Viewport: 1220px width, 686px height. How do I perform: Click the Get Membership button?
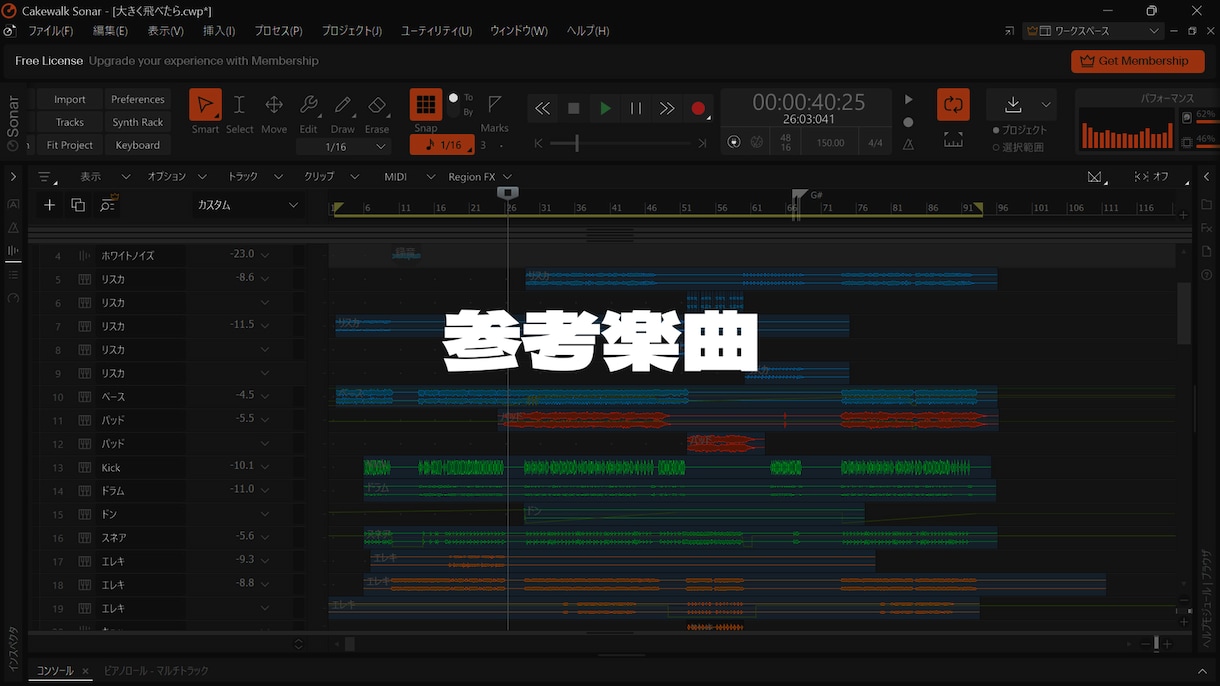tap(1137, 61)
